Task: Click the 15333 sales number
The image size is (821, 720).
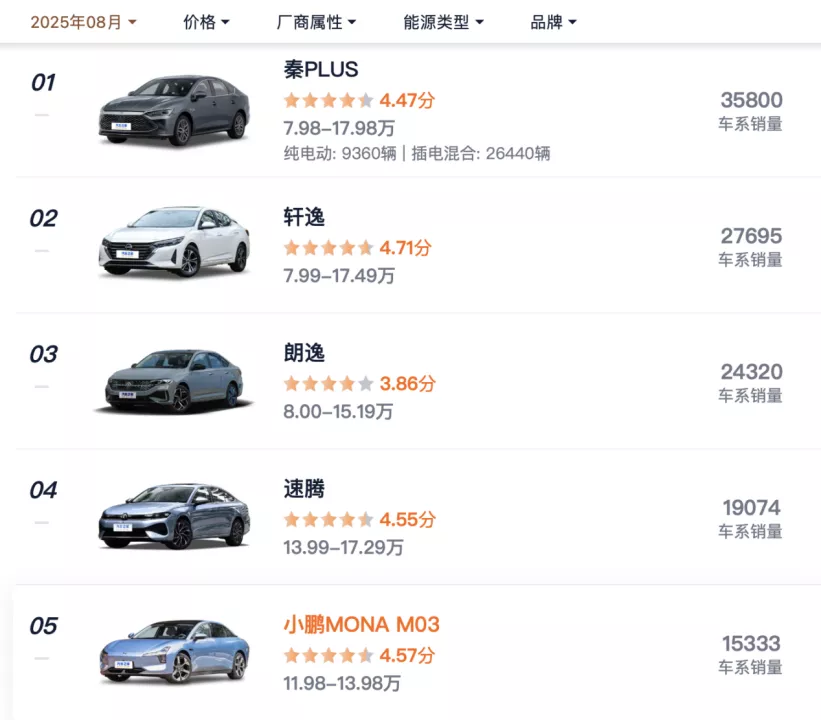Action: click(x=751, y=644)
